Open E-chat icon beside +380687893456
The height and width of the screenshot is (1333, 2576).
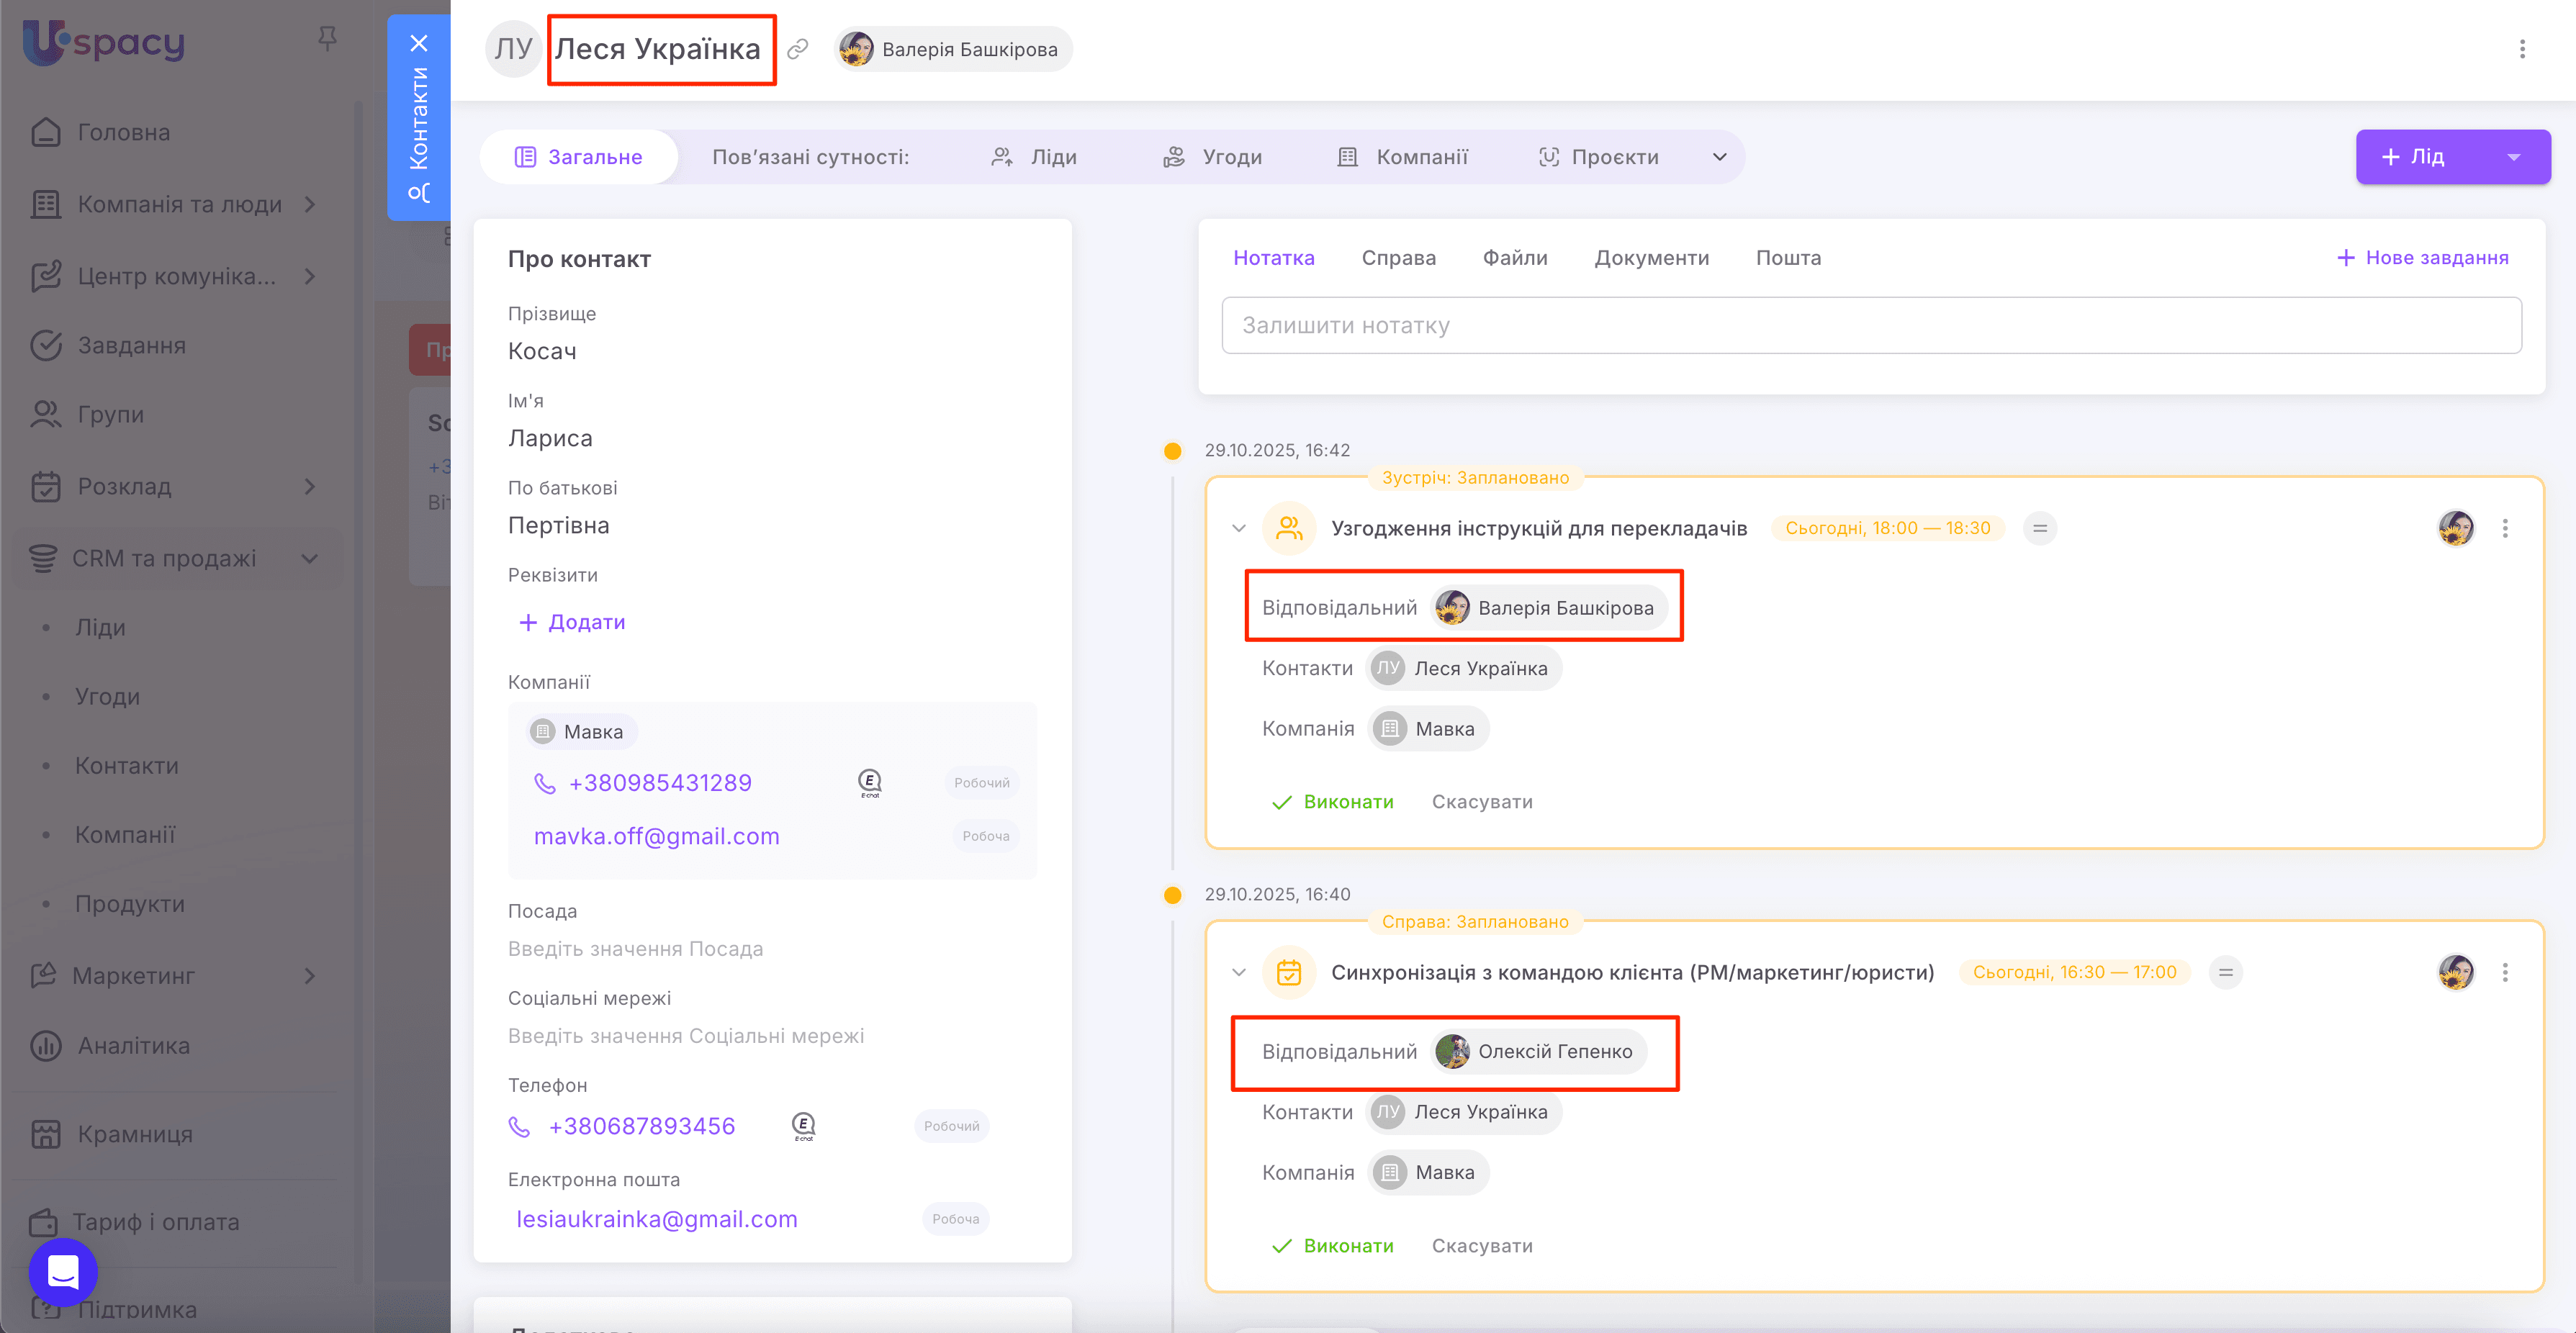[x=804, y=1126]
